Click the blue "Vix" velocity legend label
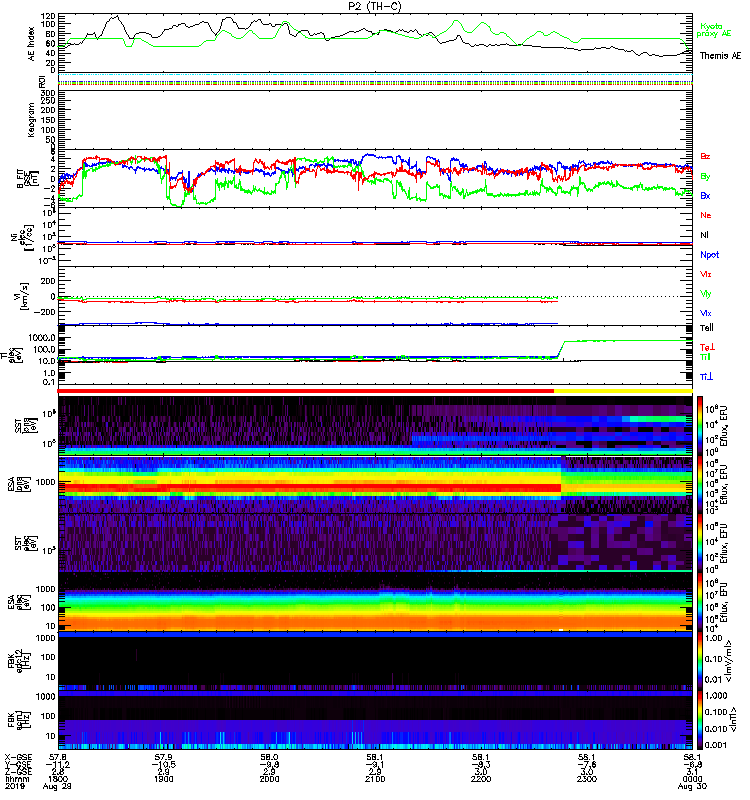This screenshot has width=750, height=800. [705, 313]
